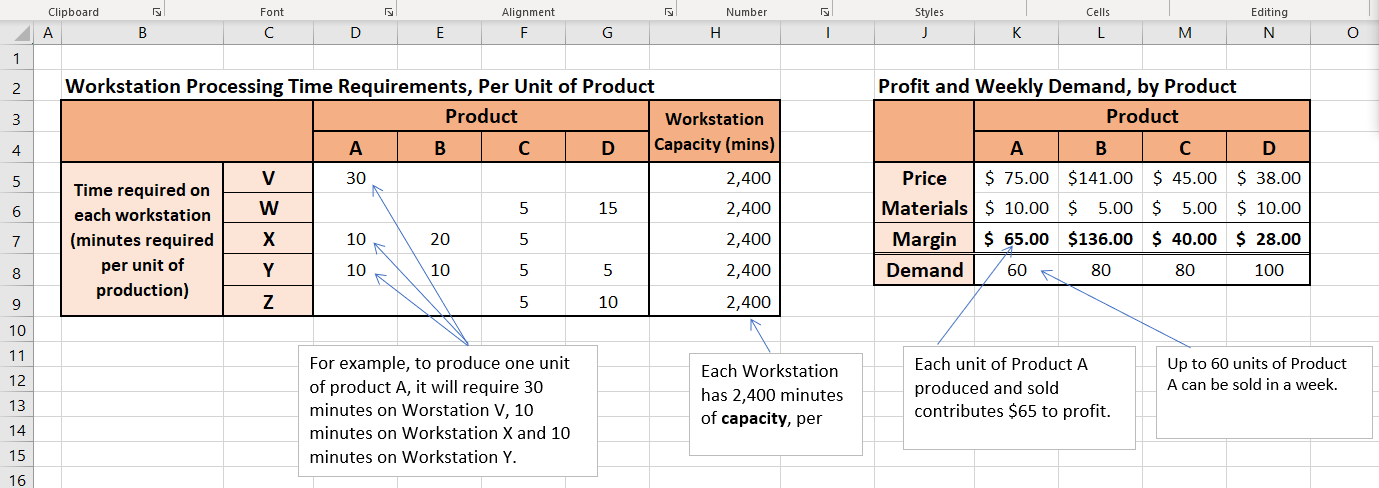Click the Profit and Weekly Demand title
1379x488 pixels.
tap(1057, 86)
